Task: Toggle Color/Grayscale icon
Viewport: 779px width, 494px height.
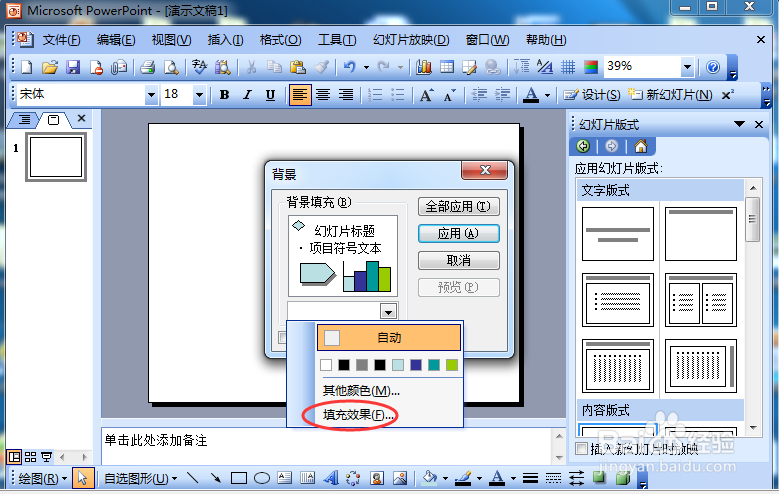Action: click(x=591, y=67)
